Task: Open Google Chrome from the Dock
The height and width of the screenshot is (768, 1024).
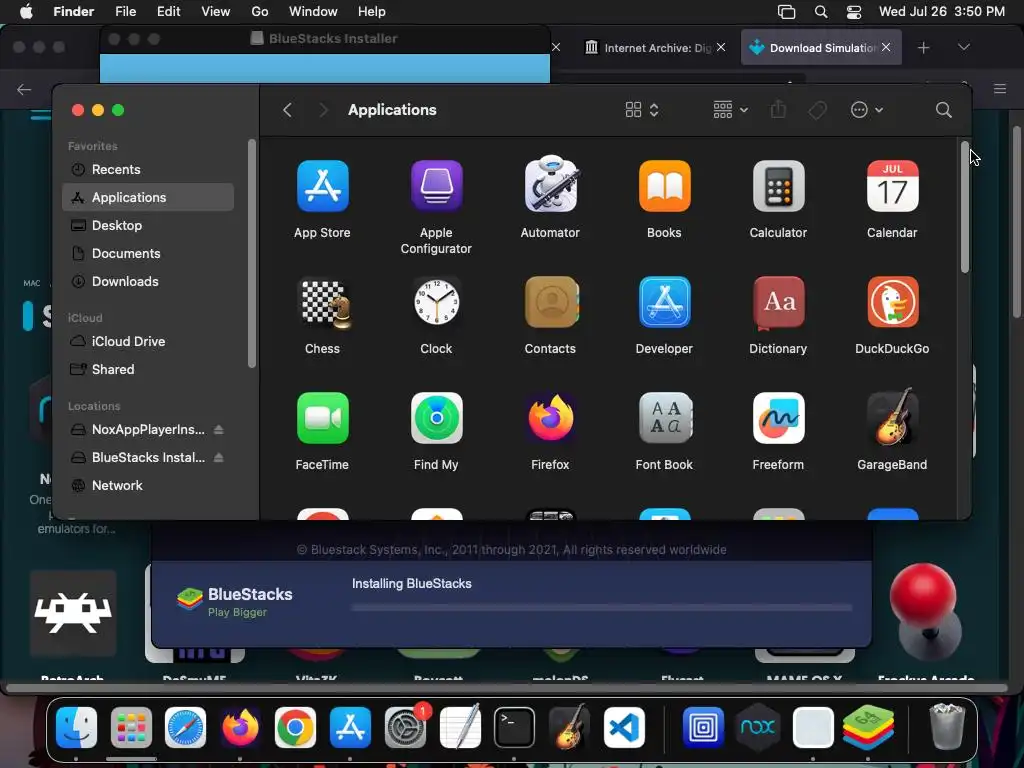Action: point(295,728)
